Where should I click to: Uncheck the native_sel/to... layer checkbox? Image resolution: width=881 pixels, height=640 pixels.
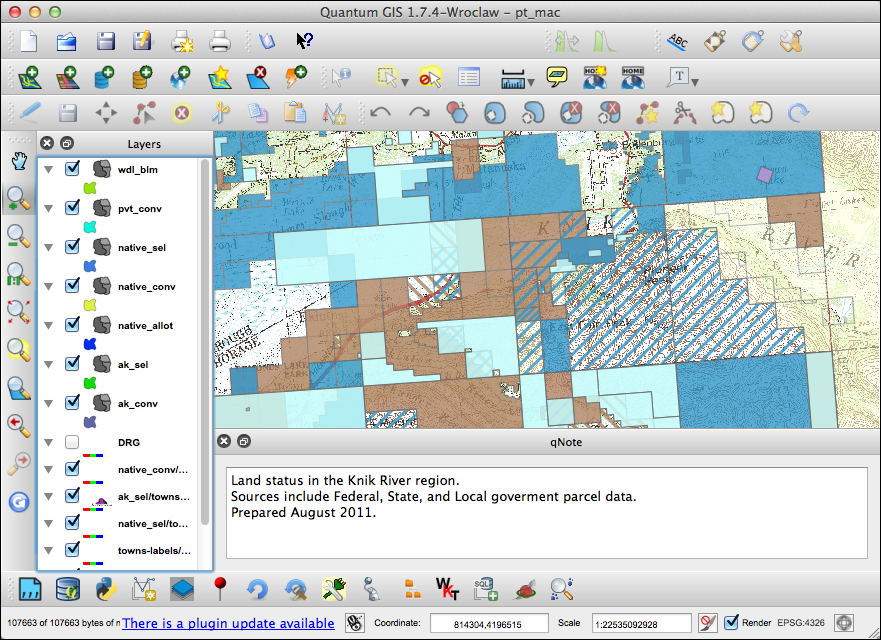coord(72,523)
